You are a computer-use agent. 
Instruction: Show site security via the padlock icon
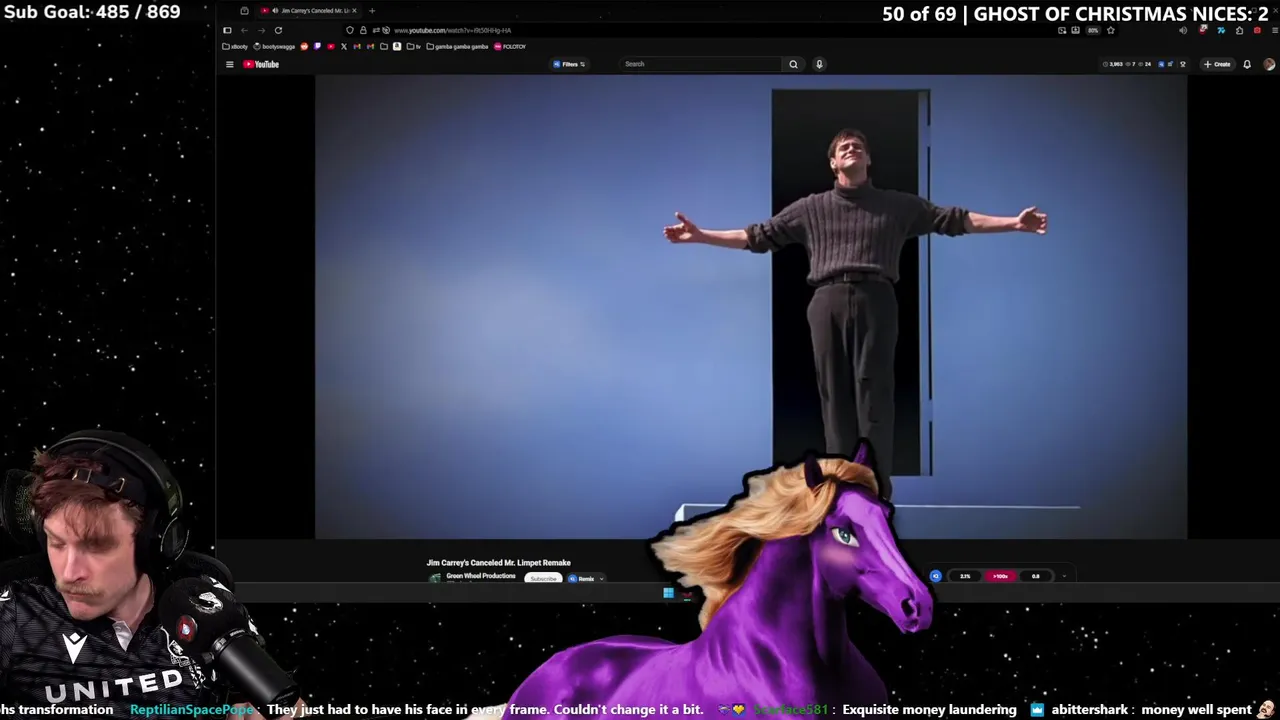363,30
